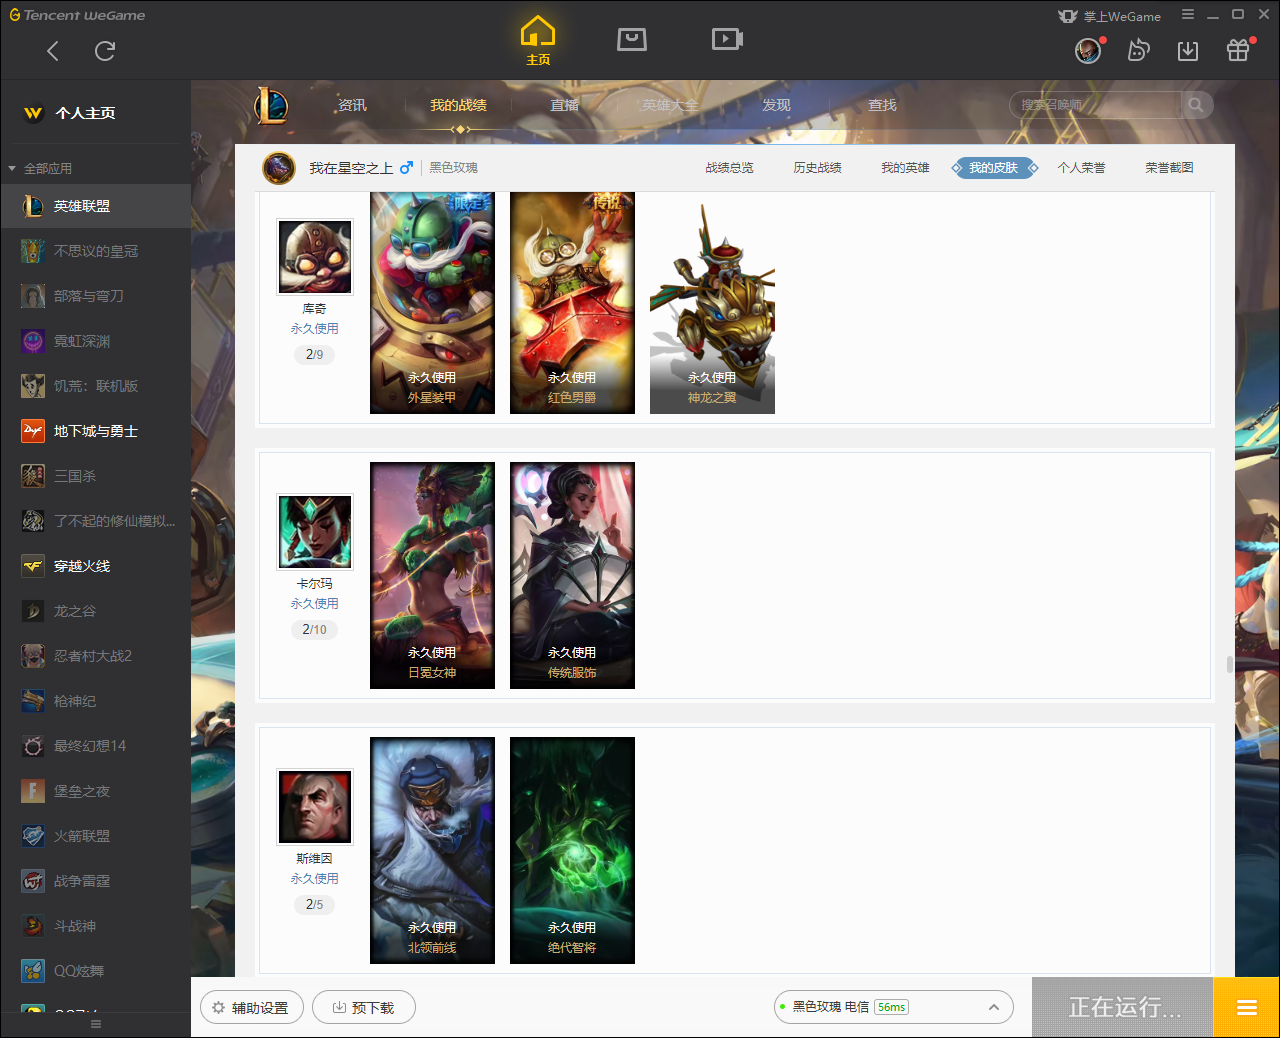Select 霓虹深渊 game entry
1280x1038 pixels.
pyautogui.click(x=95, y=341)
